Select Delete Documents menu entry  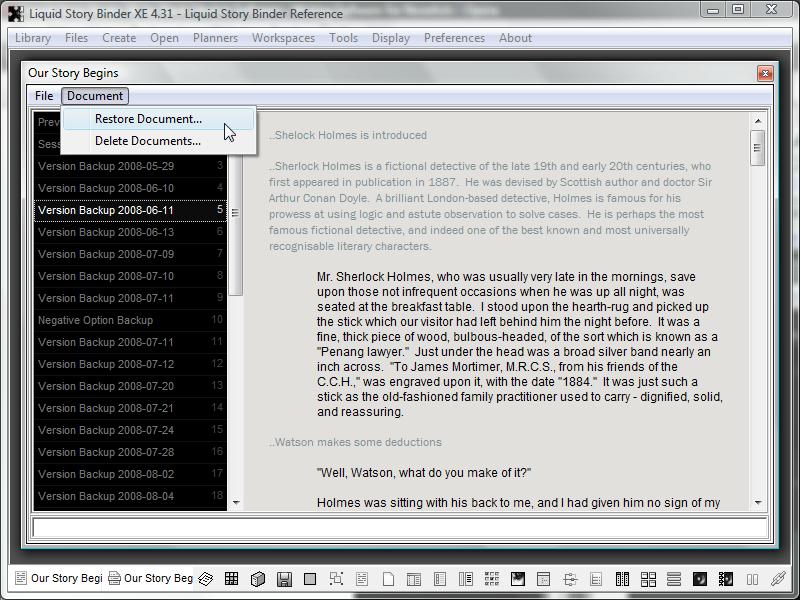click(x=148, y=141)
